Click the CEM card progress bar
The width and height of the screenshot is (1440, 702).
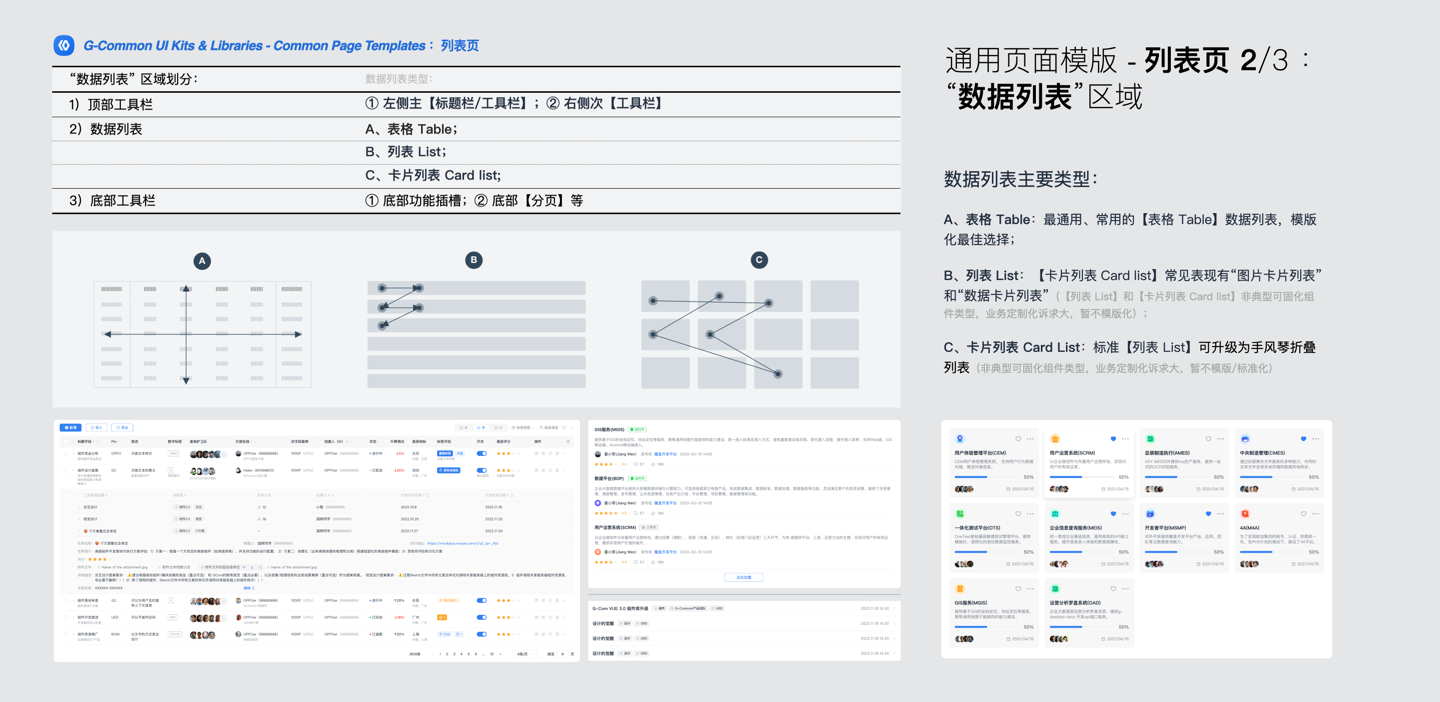coord(987,477)
